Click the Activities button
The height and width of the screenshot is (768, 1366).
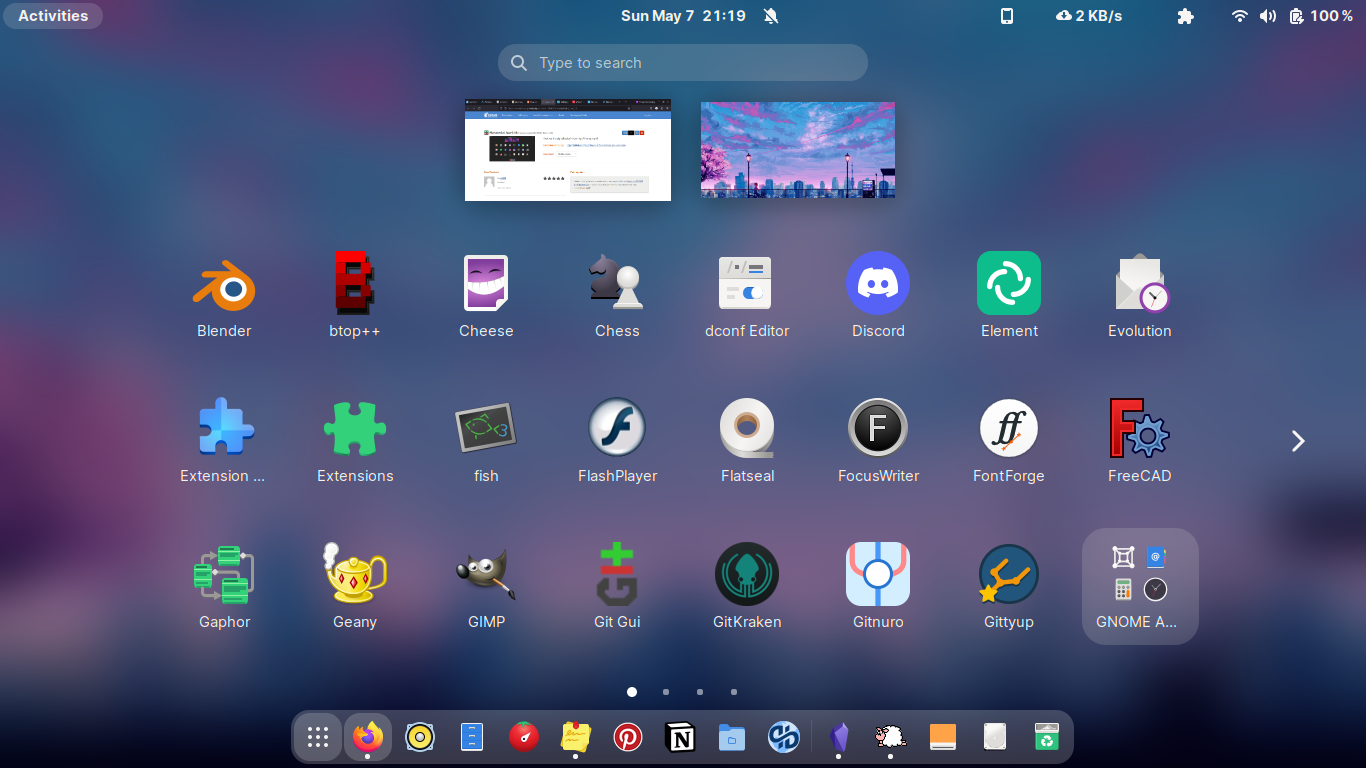click(x=53, y=16)
